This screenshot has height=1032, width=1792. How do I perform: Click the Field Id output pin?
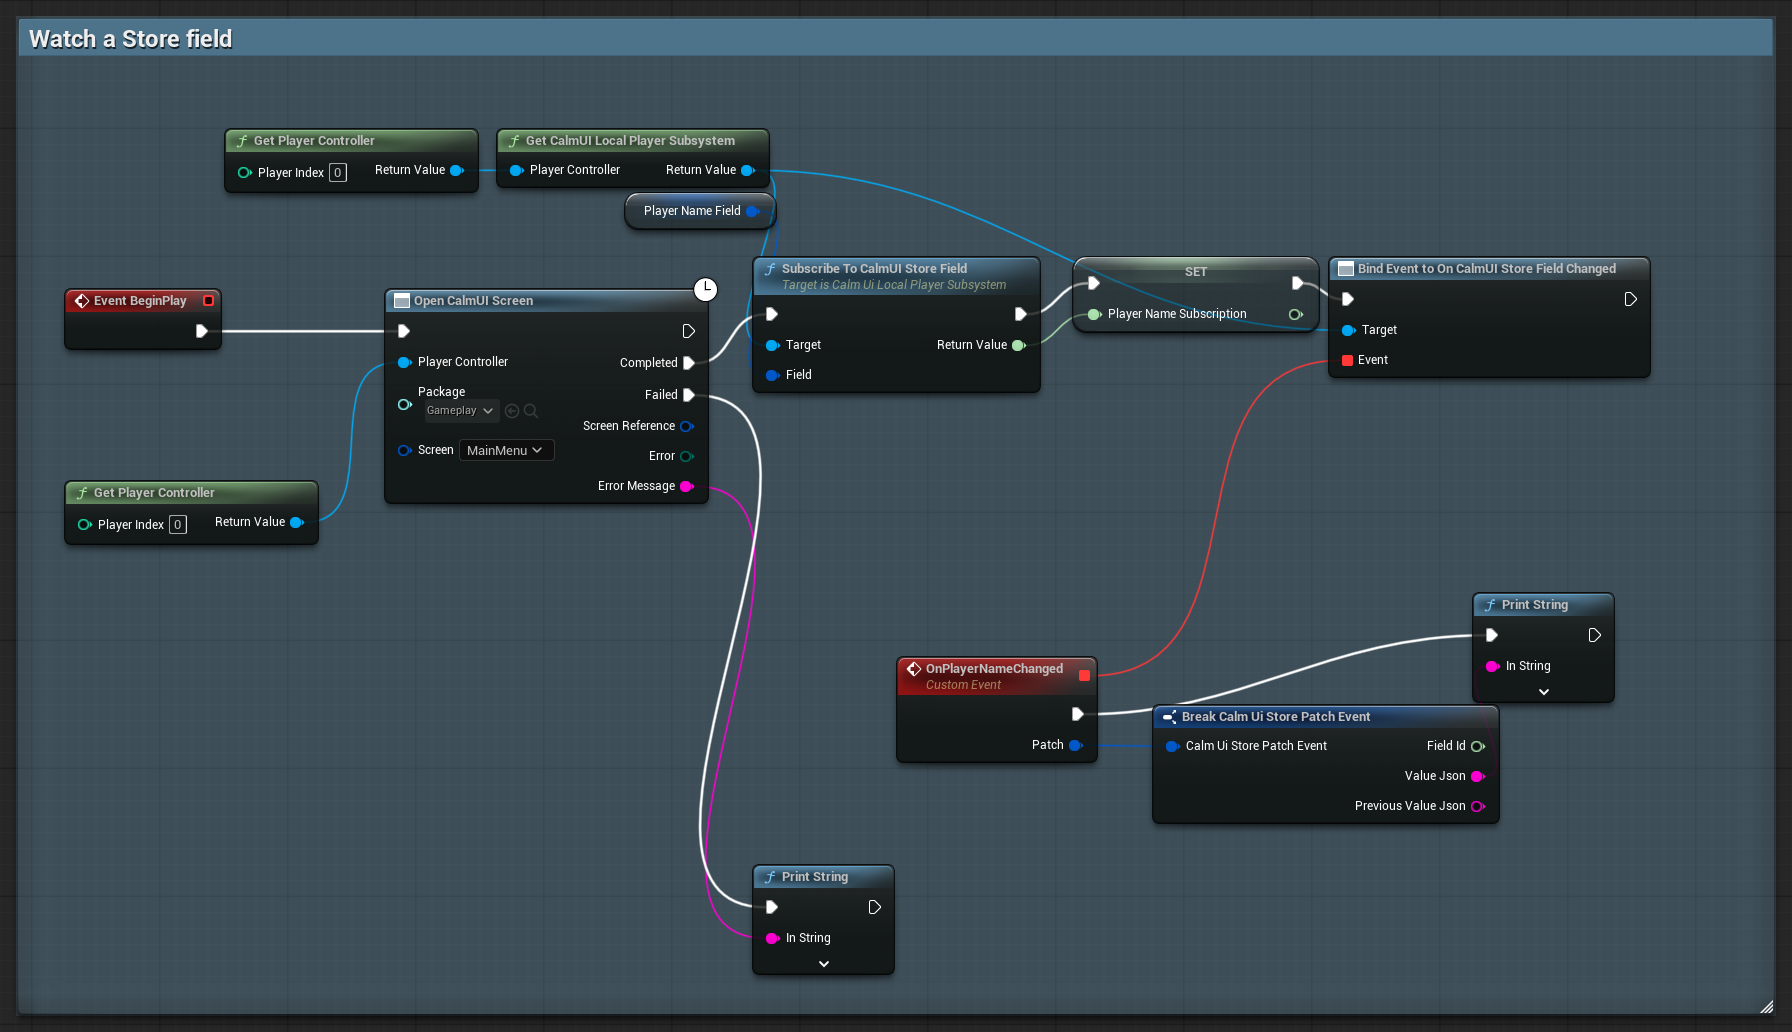pyautogui.click(x=1478, y=746)
